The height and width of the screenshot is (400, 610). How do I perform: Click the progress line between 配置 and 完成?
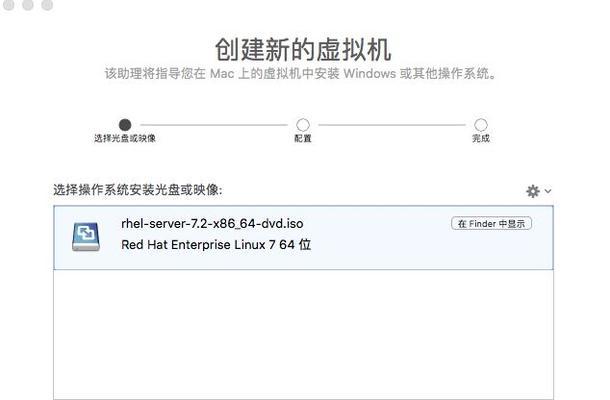[x=392, y=125]
